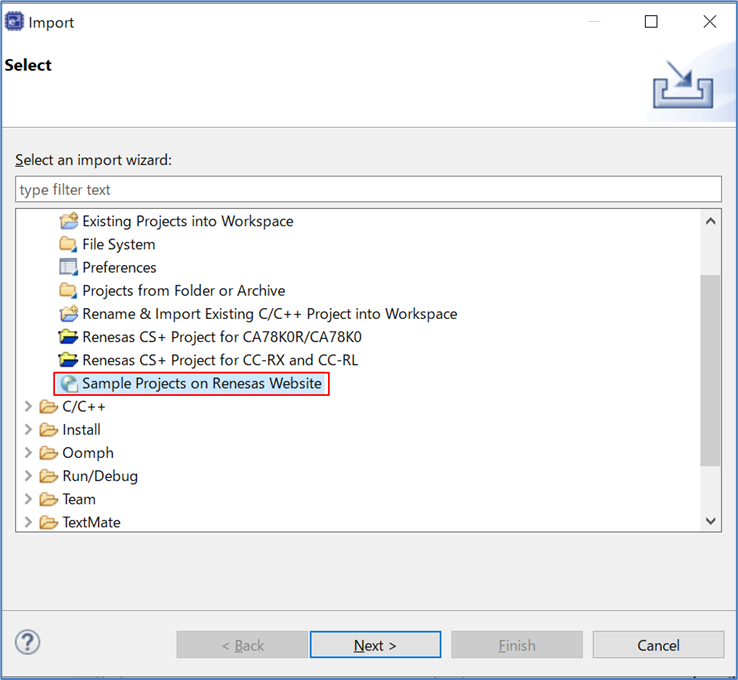Maximize the Import dialog window
This screenshot has height=680, width=738.
click(651, 21)
